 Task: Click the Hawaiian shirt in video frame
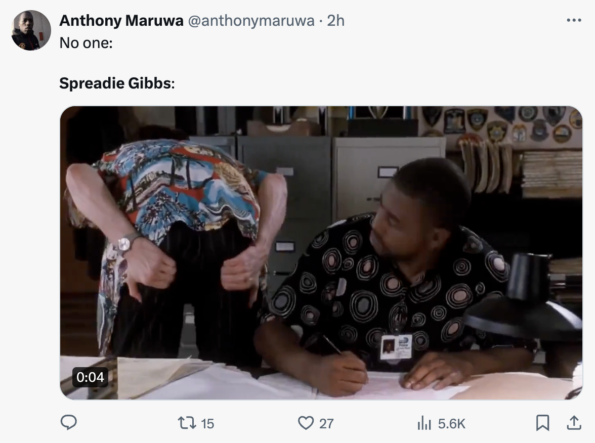coord(178,197)
